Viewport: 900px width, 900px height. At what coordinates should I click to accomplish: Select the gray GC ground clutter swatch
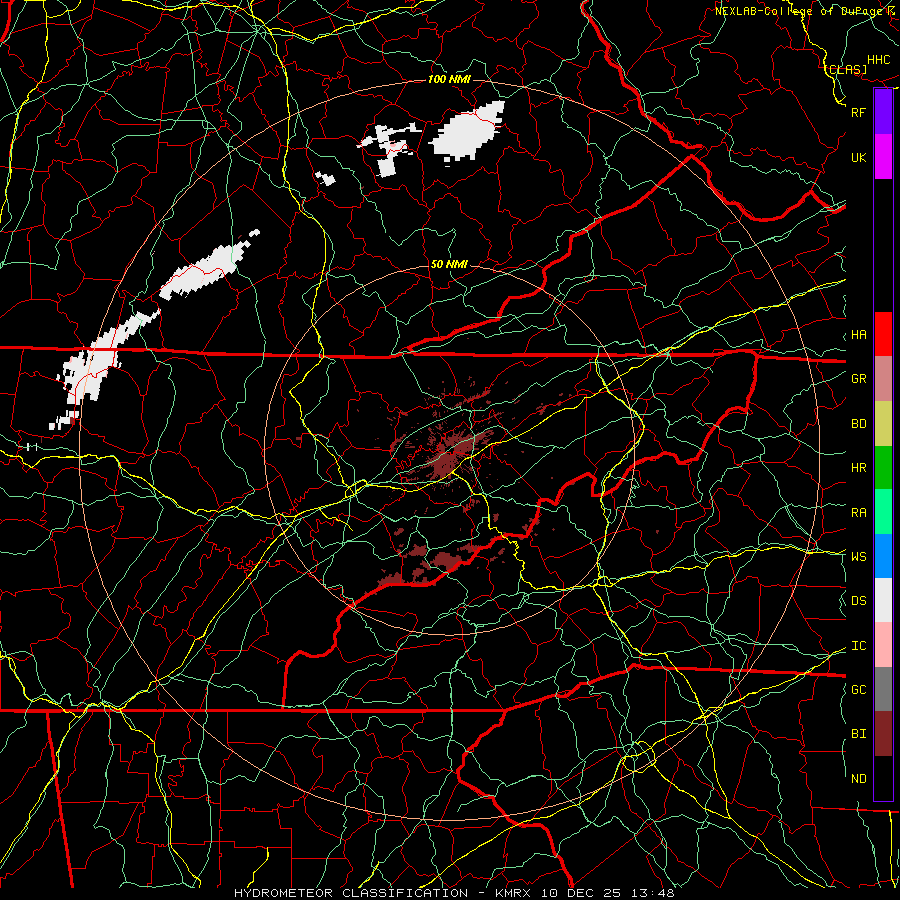(883, 689)
